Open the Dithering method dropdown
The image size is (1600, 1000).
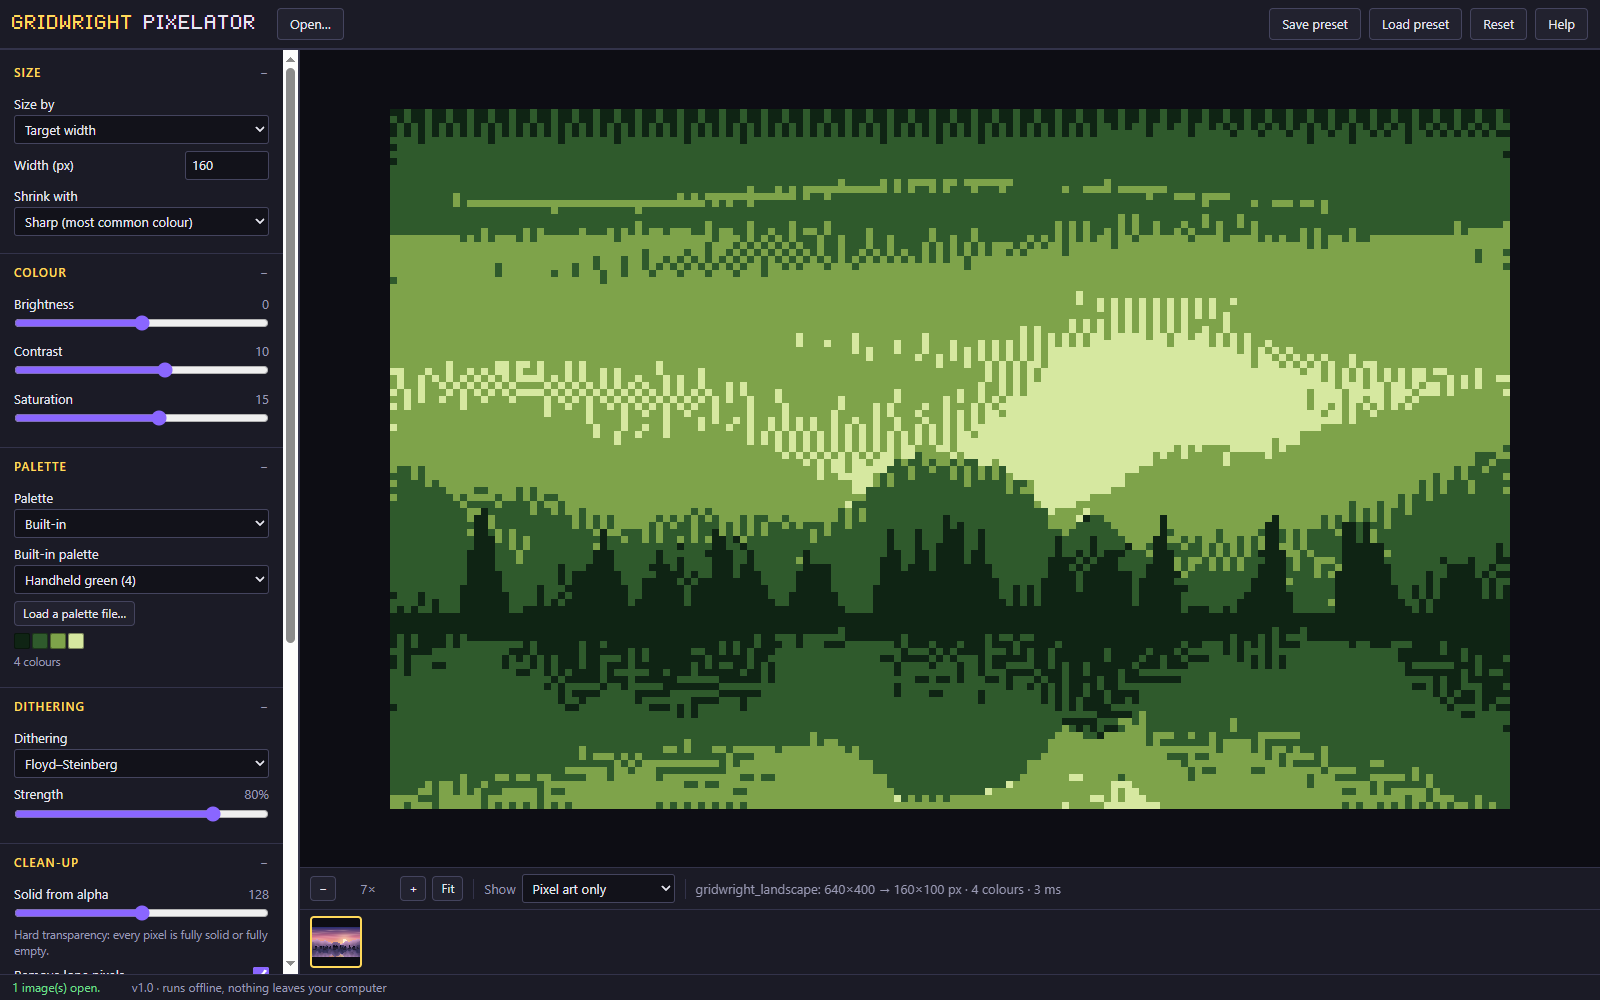point(141,764)
